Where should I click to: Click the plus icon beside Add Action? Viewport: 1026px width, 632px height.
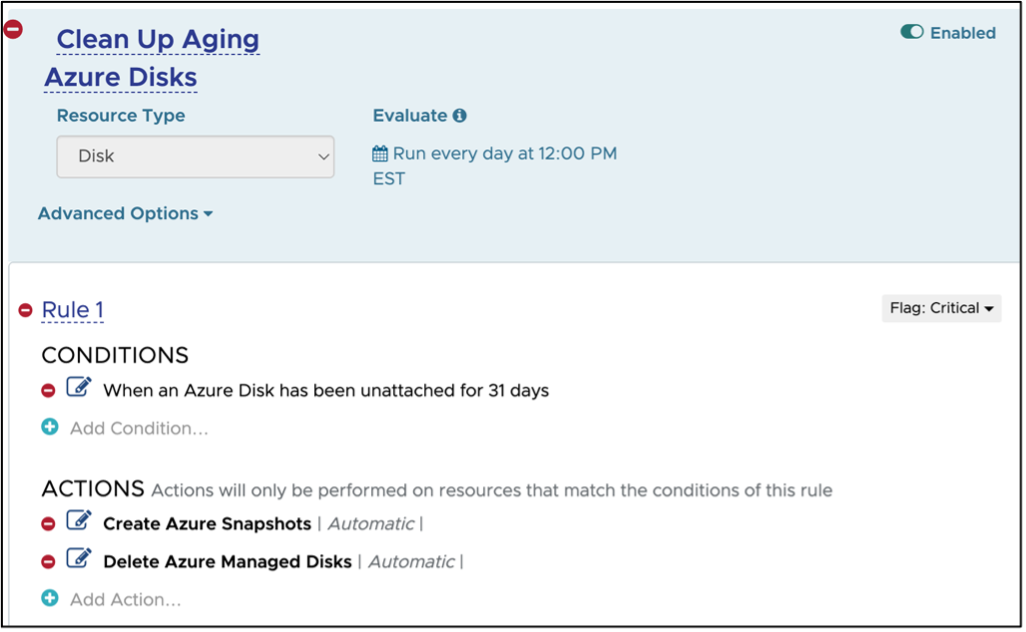(49, 599)
